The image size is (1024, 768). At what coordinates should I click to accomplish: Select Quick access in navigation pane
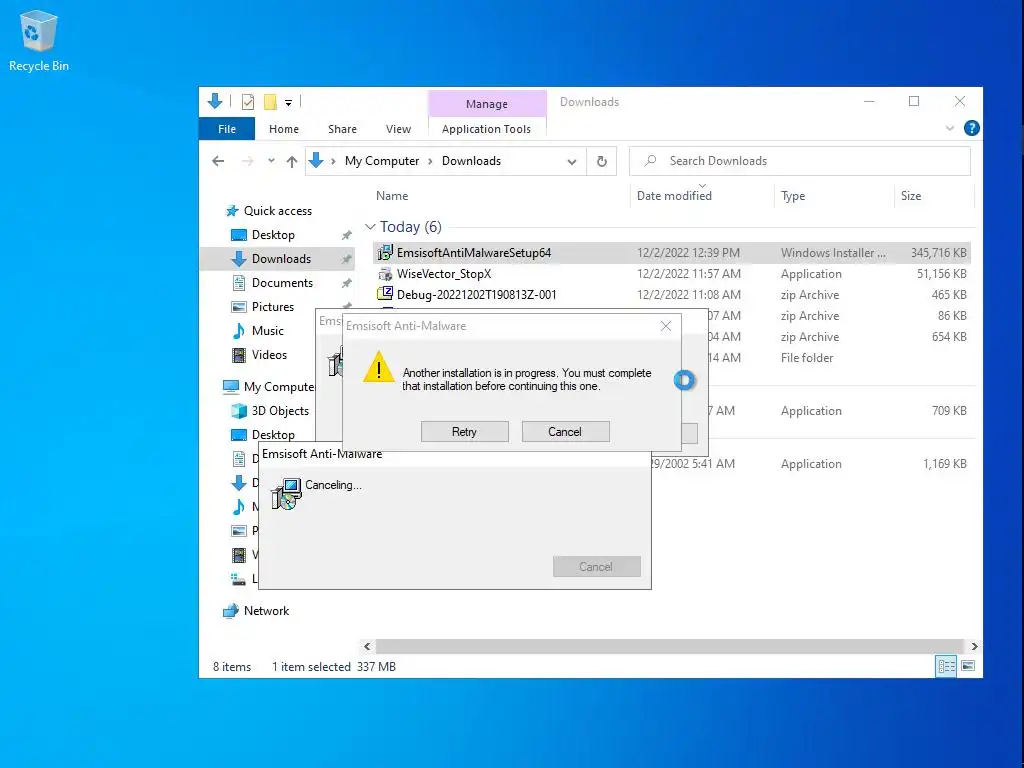coord(278,211)
